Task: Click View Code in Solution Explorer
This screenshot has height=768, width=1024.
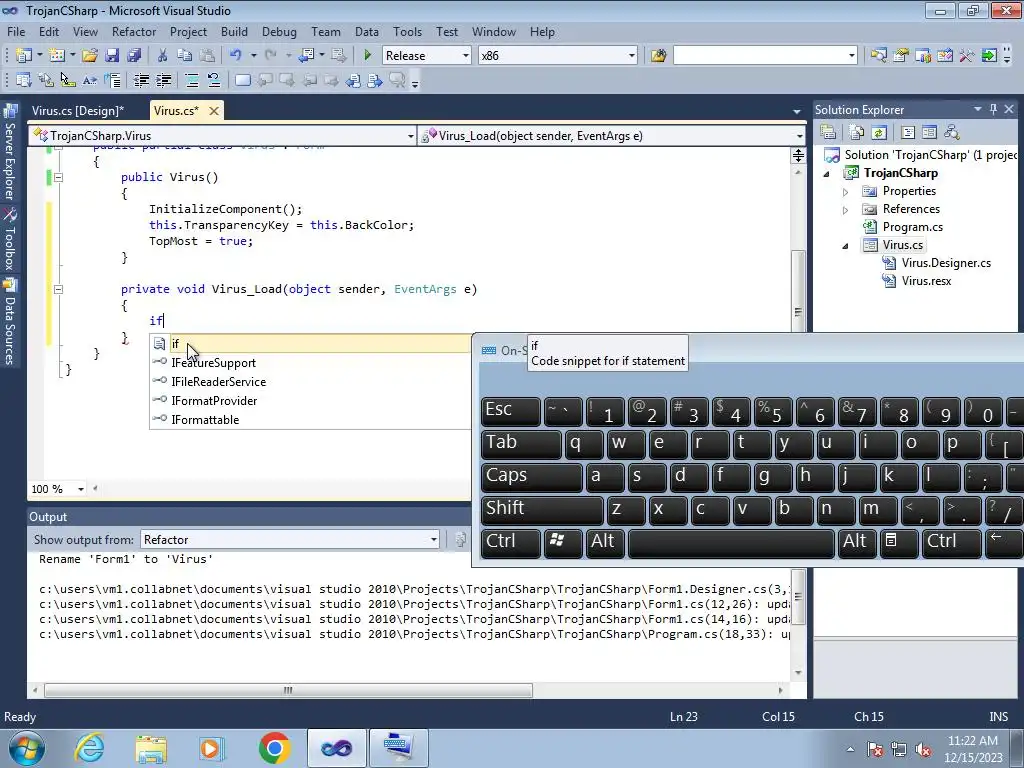Action: [908, 133]
